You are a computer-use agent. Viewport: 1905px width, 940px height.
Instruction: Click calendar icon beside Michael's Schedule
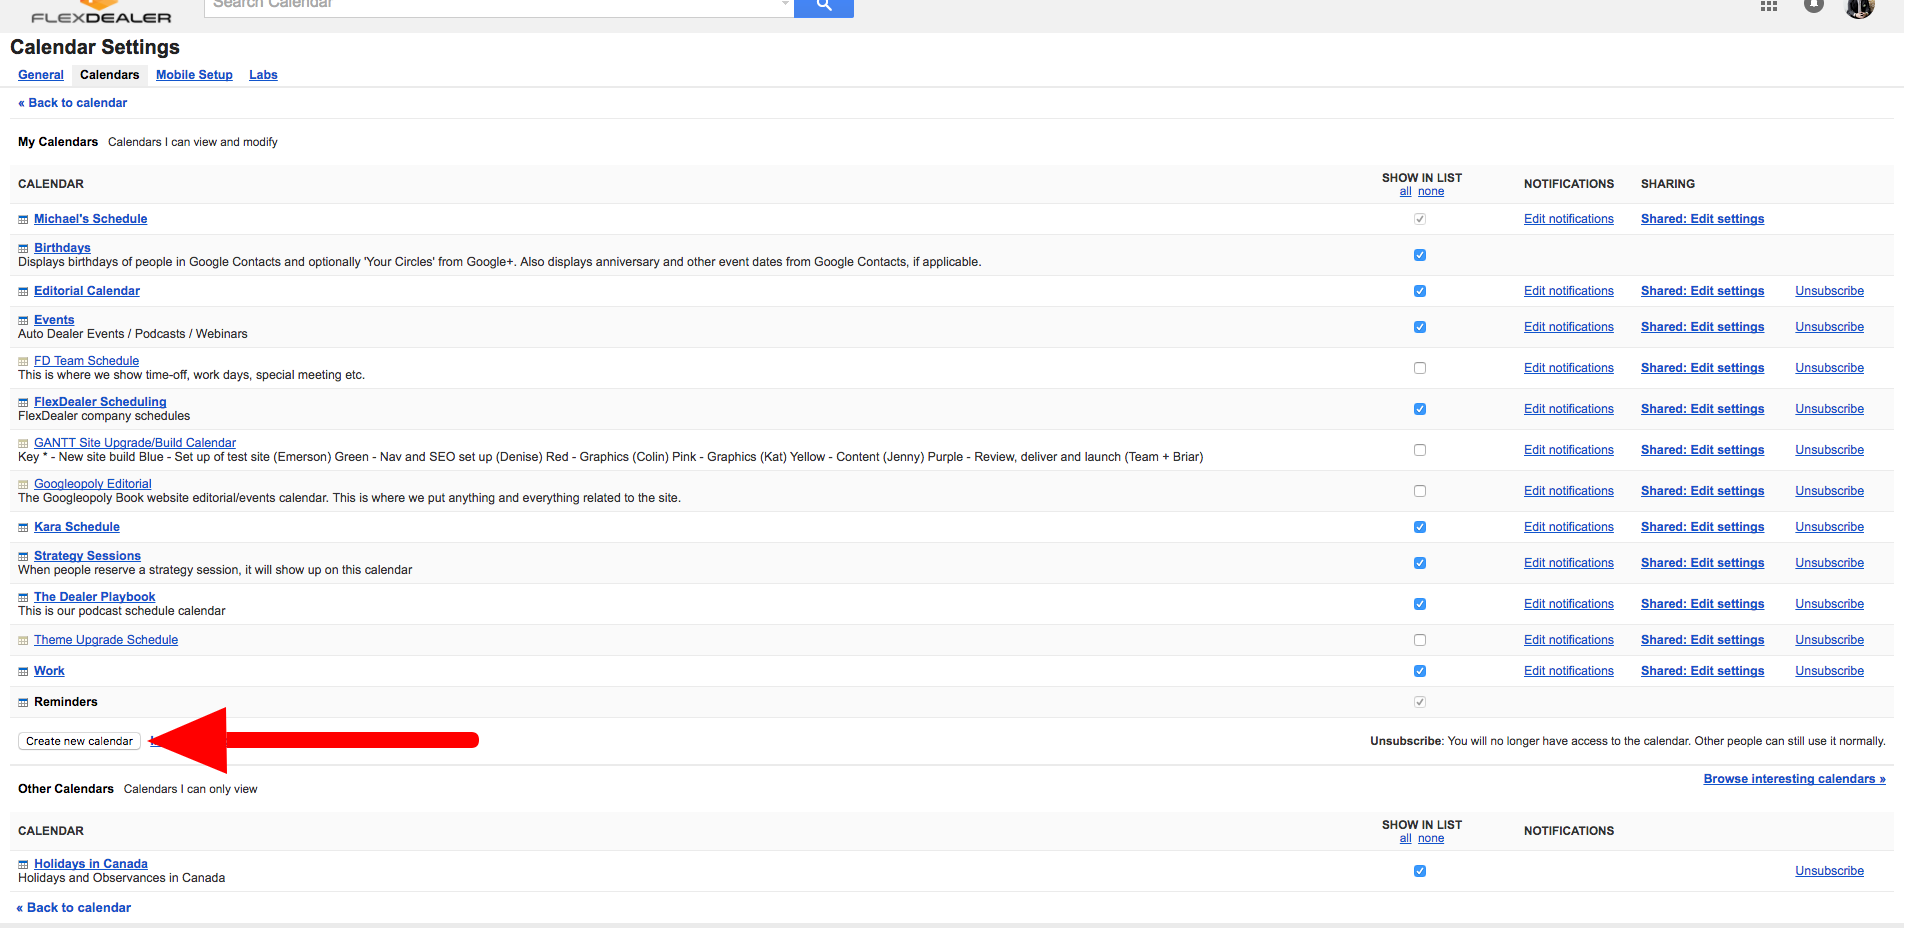point(23,220)
